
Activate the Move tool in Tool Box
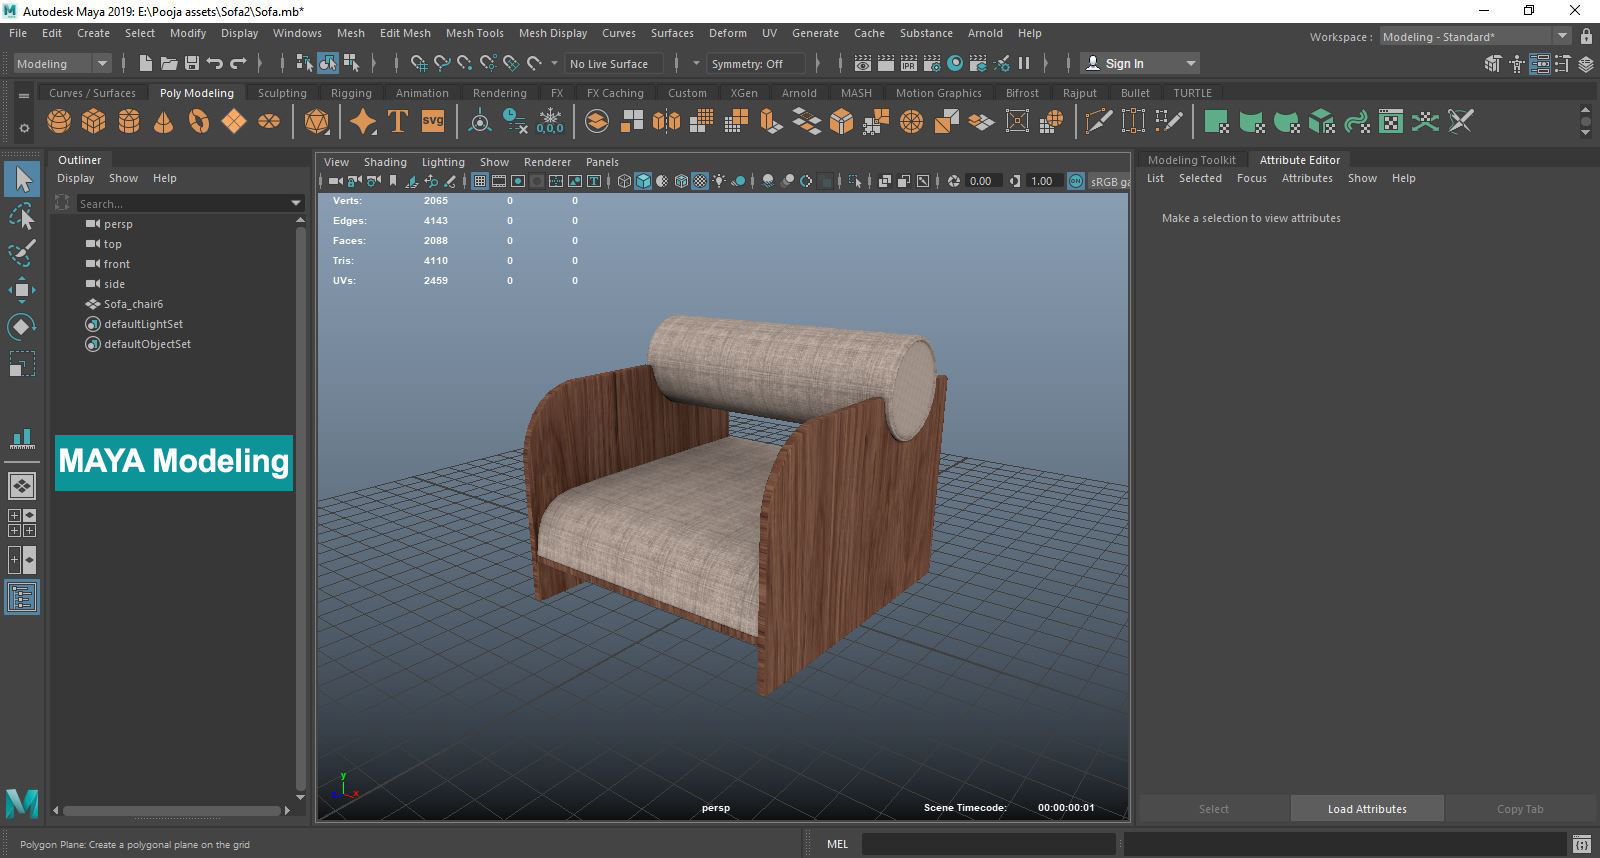tap(22, 290)
